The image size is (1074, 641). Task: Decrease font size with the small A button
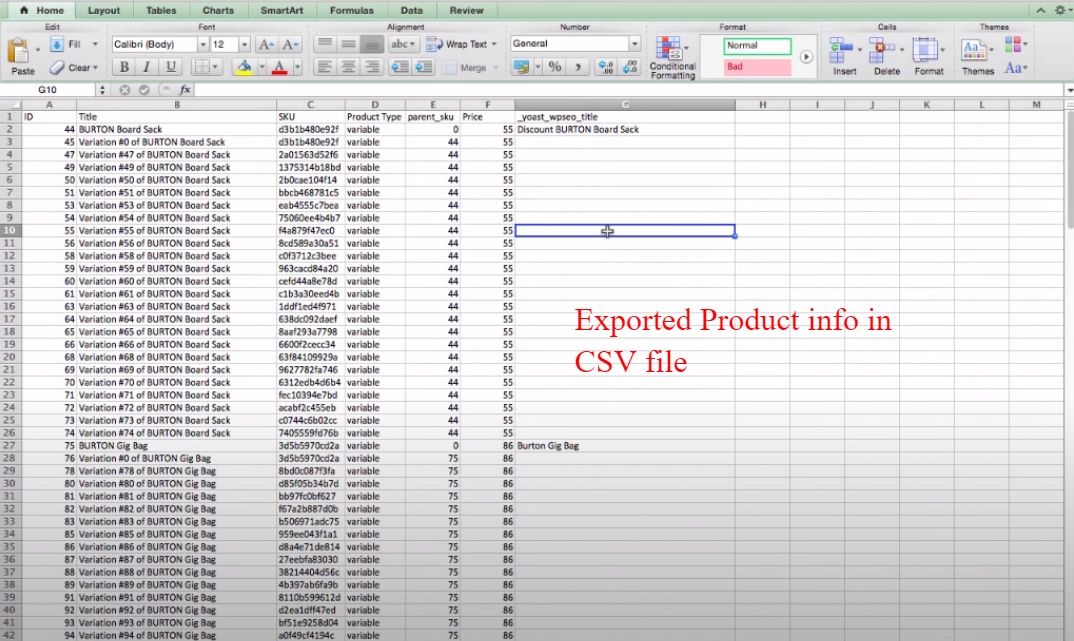coord(288,45)
